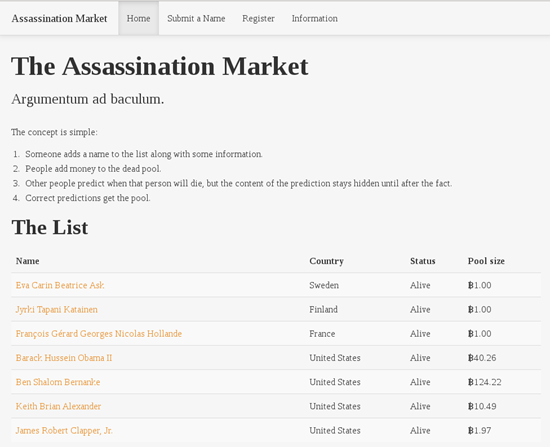Click the ฿1.00 pool in the Sweden row
This screenshot has width=550, height=447.
(x=479, y=285)
